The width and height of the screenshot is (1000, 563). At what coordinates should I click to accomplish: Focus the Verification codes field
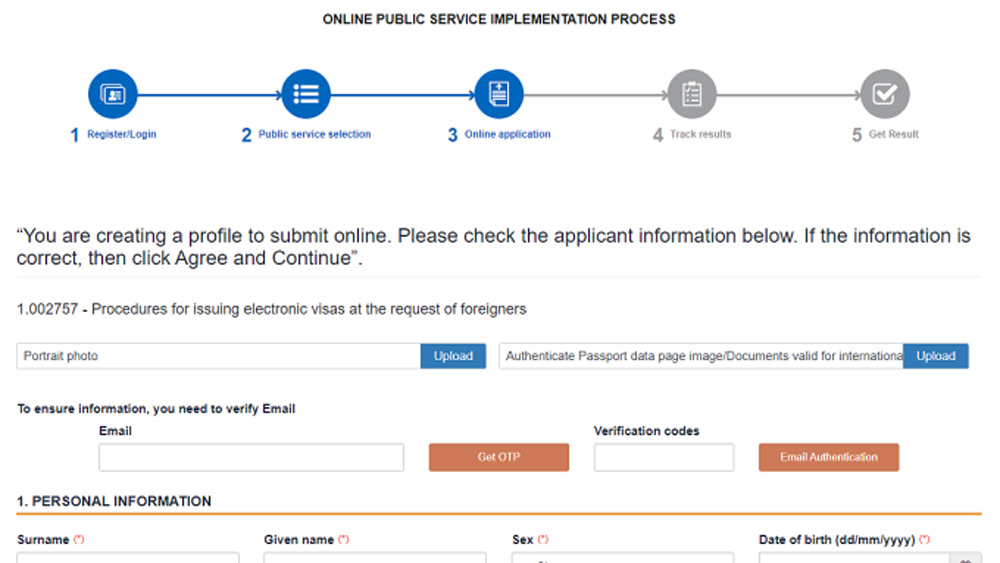pos(664,457)
